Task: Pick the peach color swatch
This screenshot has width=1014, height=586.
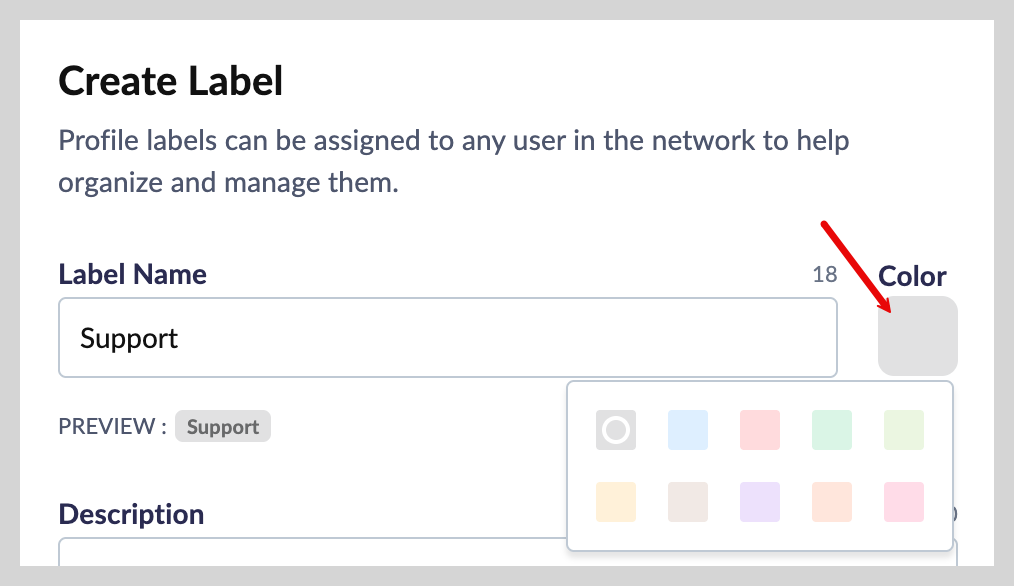Action: [832, 502]
